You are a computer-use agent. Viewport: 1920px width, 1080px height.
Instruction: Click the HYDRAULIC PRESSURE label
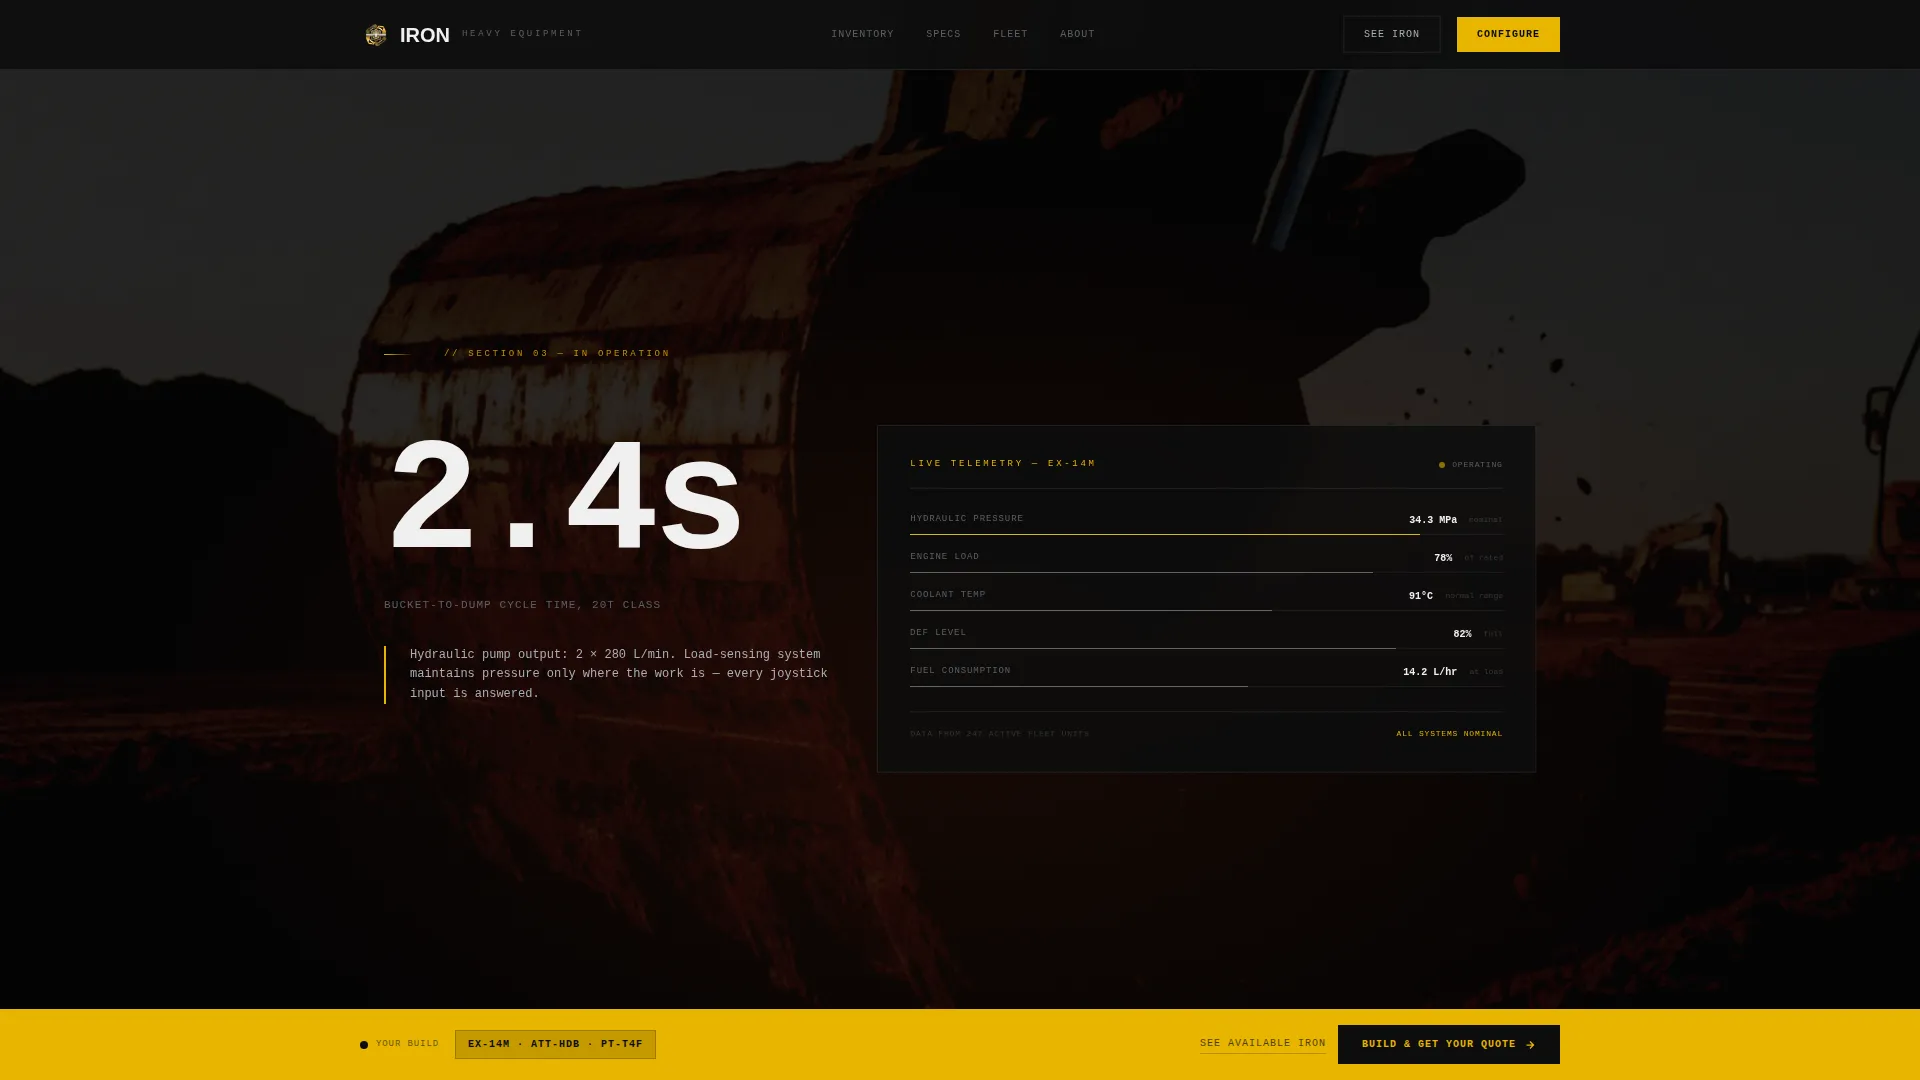966,519
